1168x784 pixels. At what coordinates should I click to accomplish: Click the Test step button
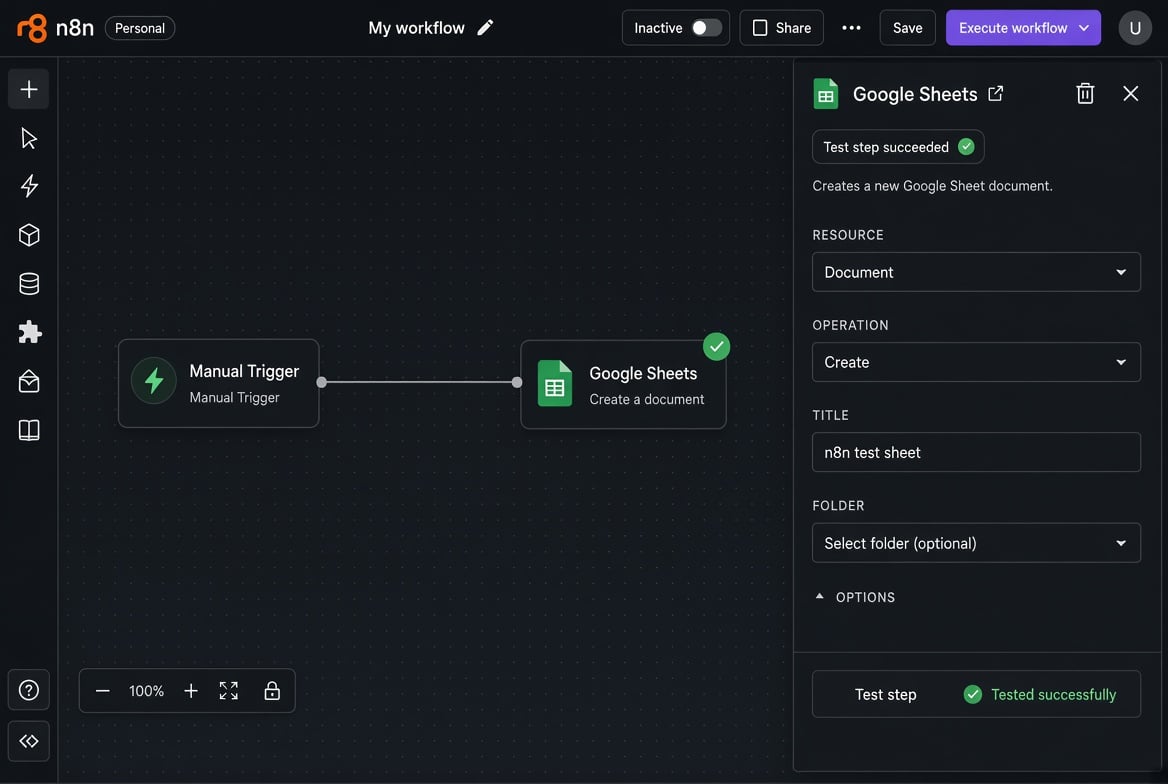(x=885, y=694)
